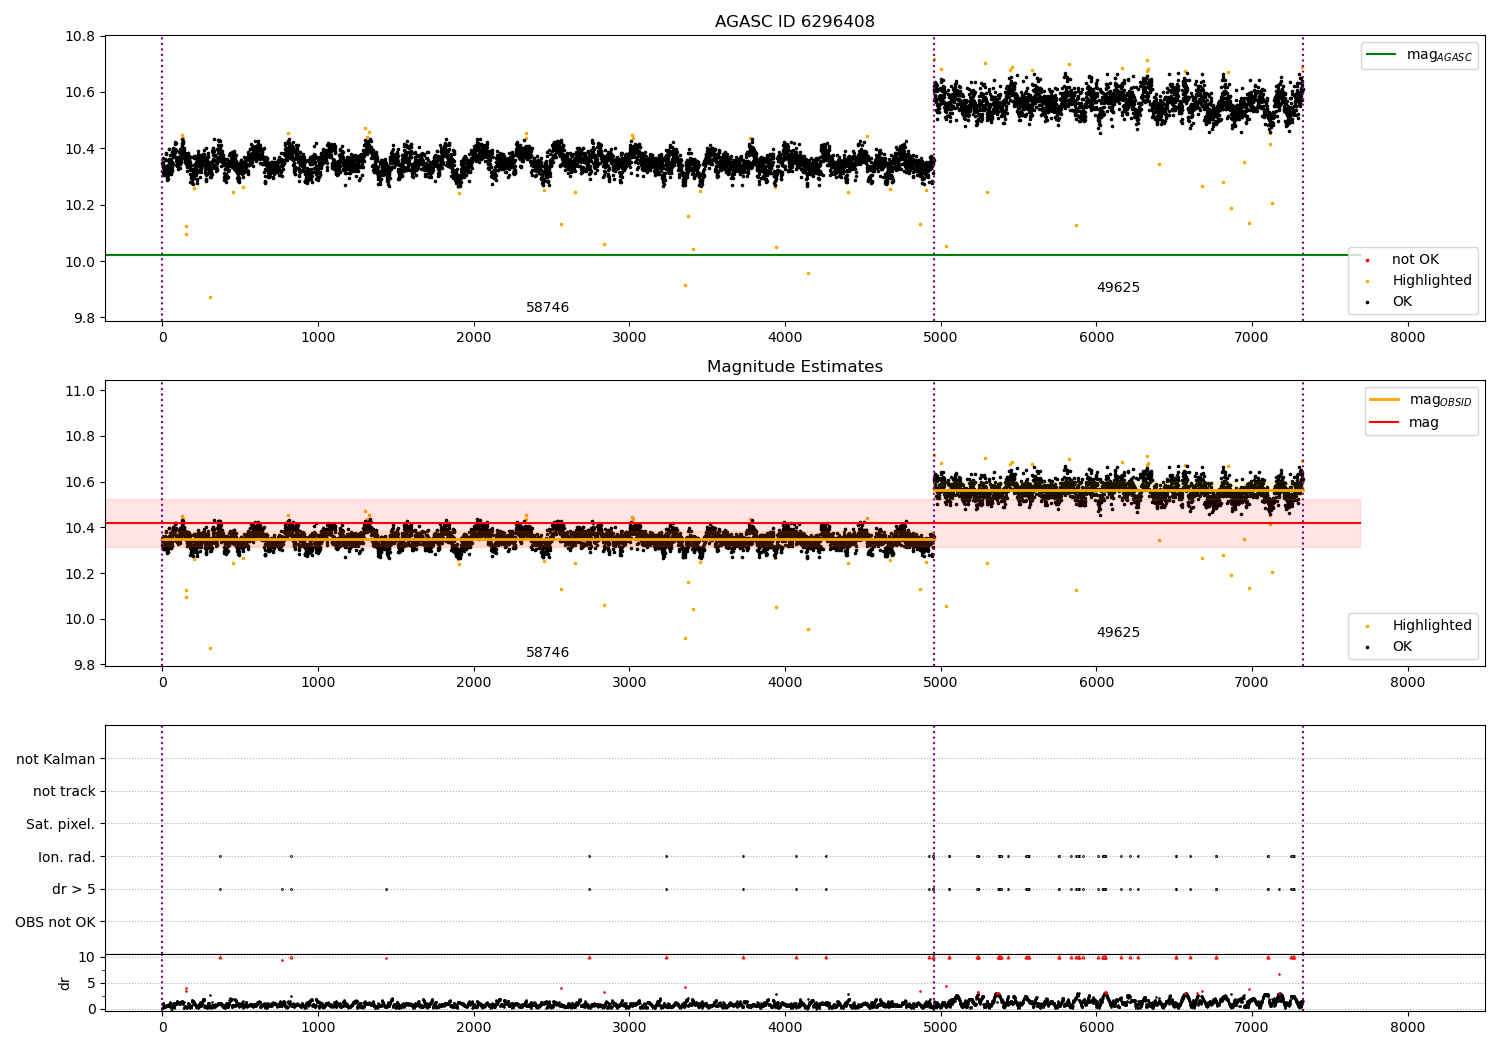The image size is (1500, 1050).
Task: Click the 58746 label in Magnitude Estimates plot
Action: (547, 653)
